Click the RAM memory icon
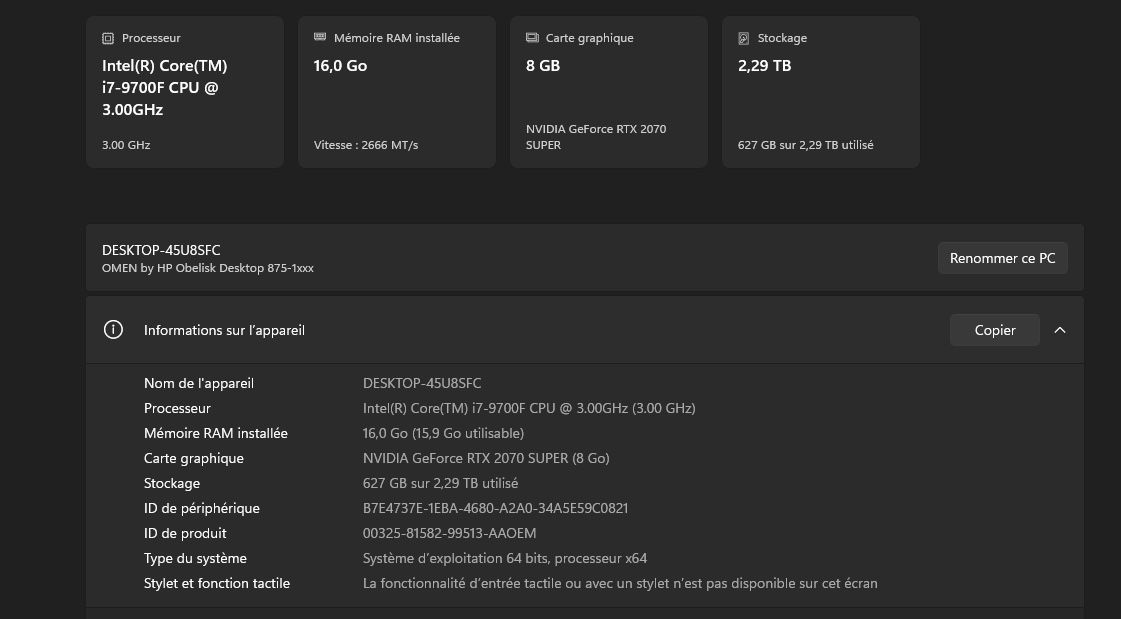This screenshot has width=1121, height=619. pyautogui.click(x=320, y=37)
